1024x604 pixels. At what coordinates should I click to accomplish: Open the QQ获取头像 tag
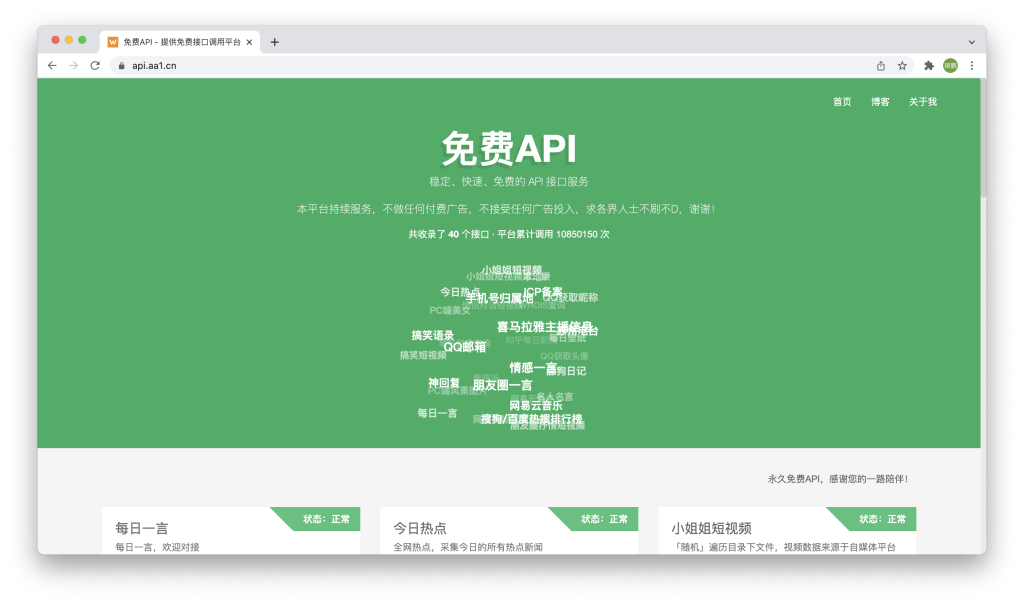[x=564, y=356]
